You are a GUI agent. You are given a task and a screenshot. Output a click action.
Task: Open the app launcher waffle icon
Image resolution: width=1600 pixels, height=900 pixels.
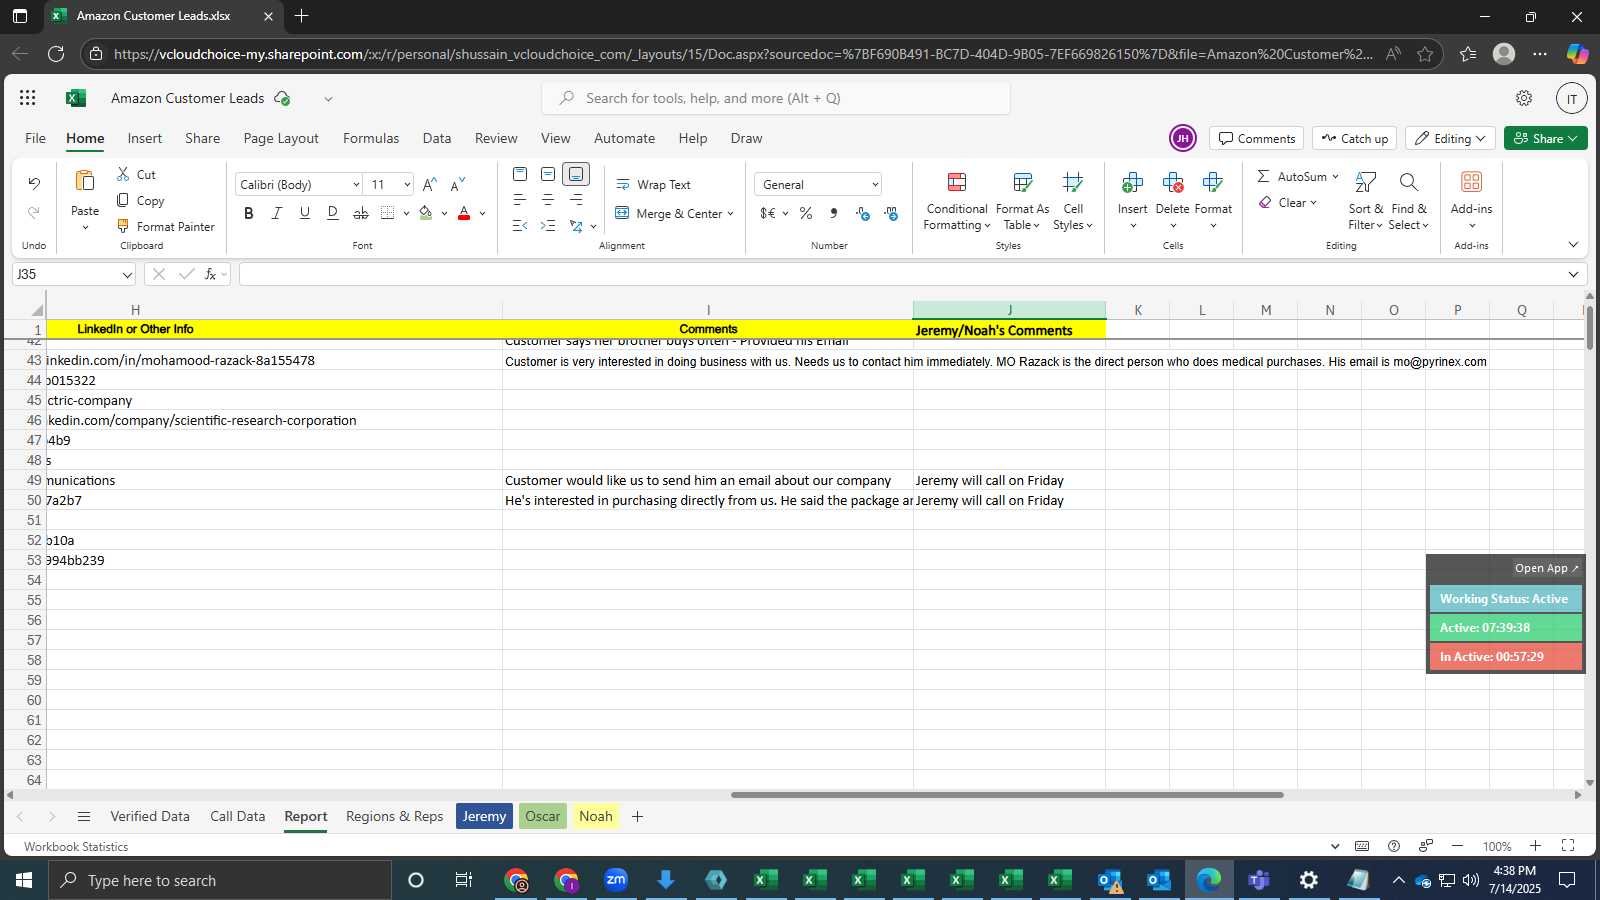tap(28, 98)
